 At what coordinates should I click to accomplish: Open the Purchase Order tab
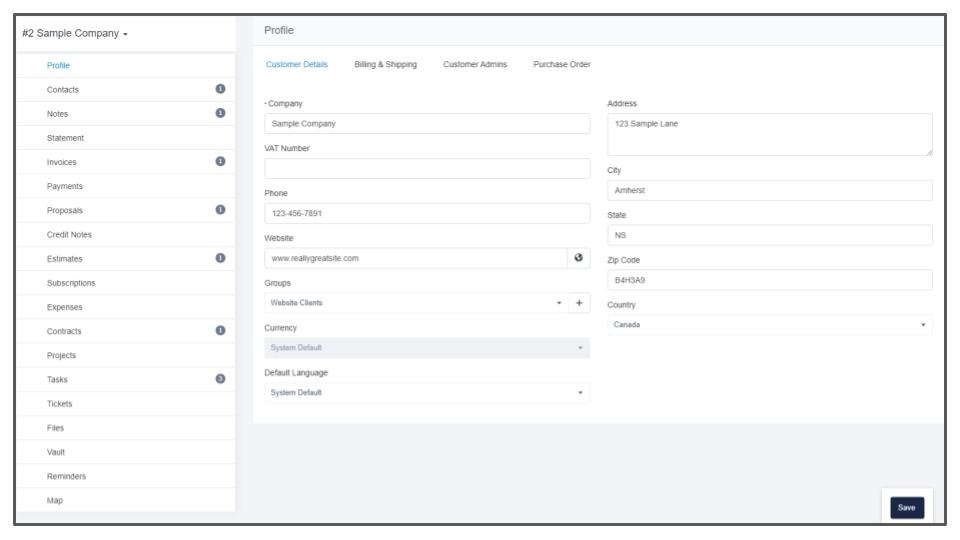coord(561,65)
